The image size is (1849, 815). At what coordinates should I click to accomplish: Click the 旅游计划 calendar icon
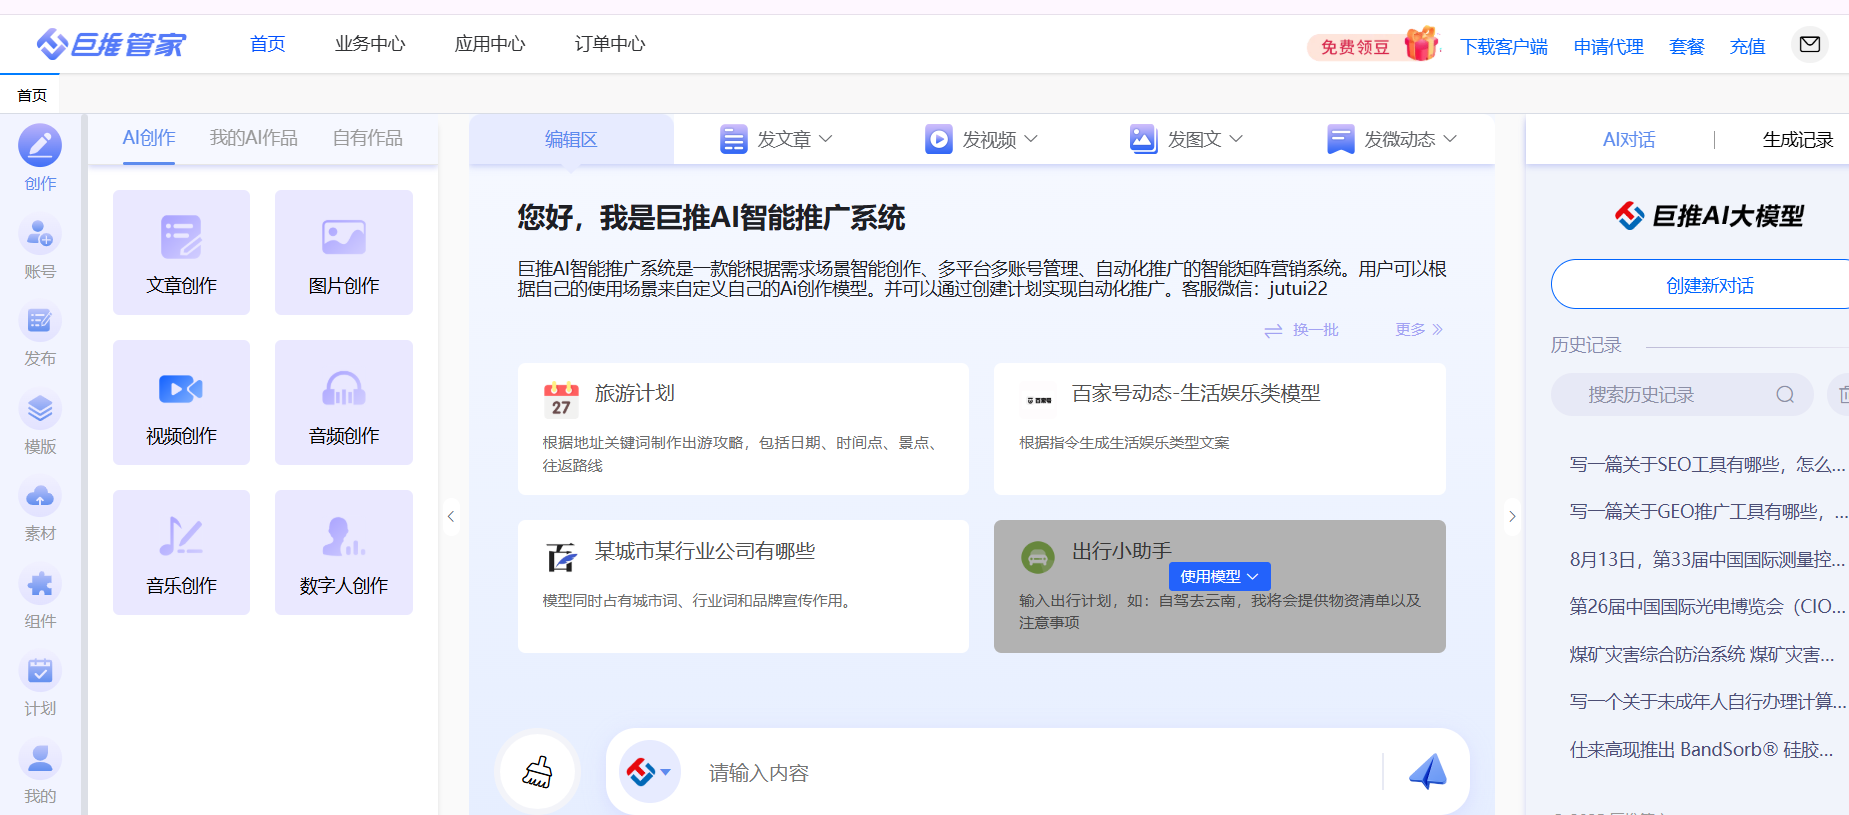point(561,399)
